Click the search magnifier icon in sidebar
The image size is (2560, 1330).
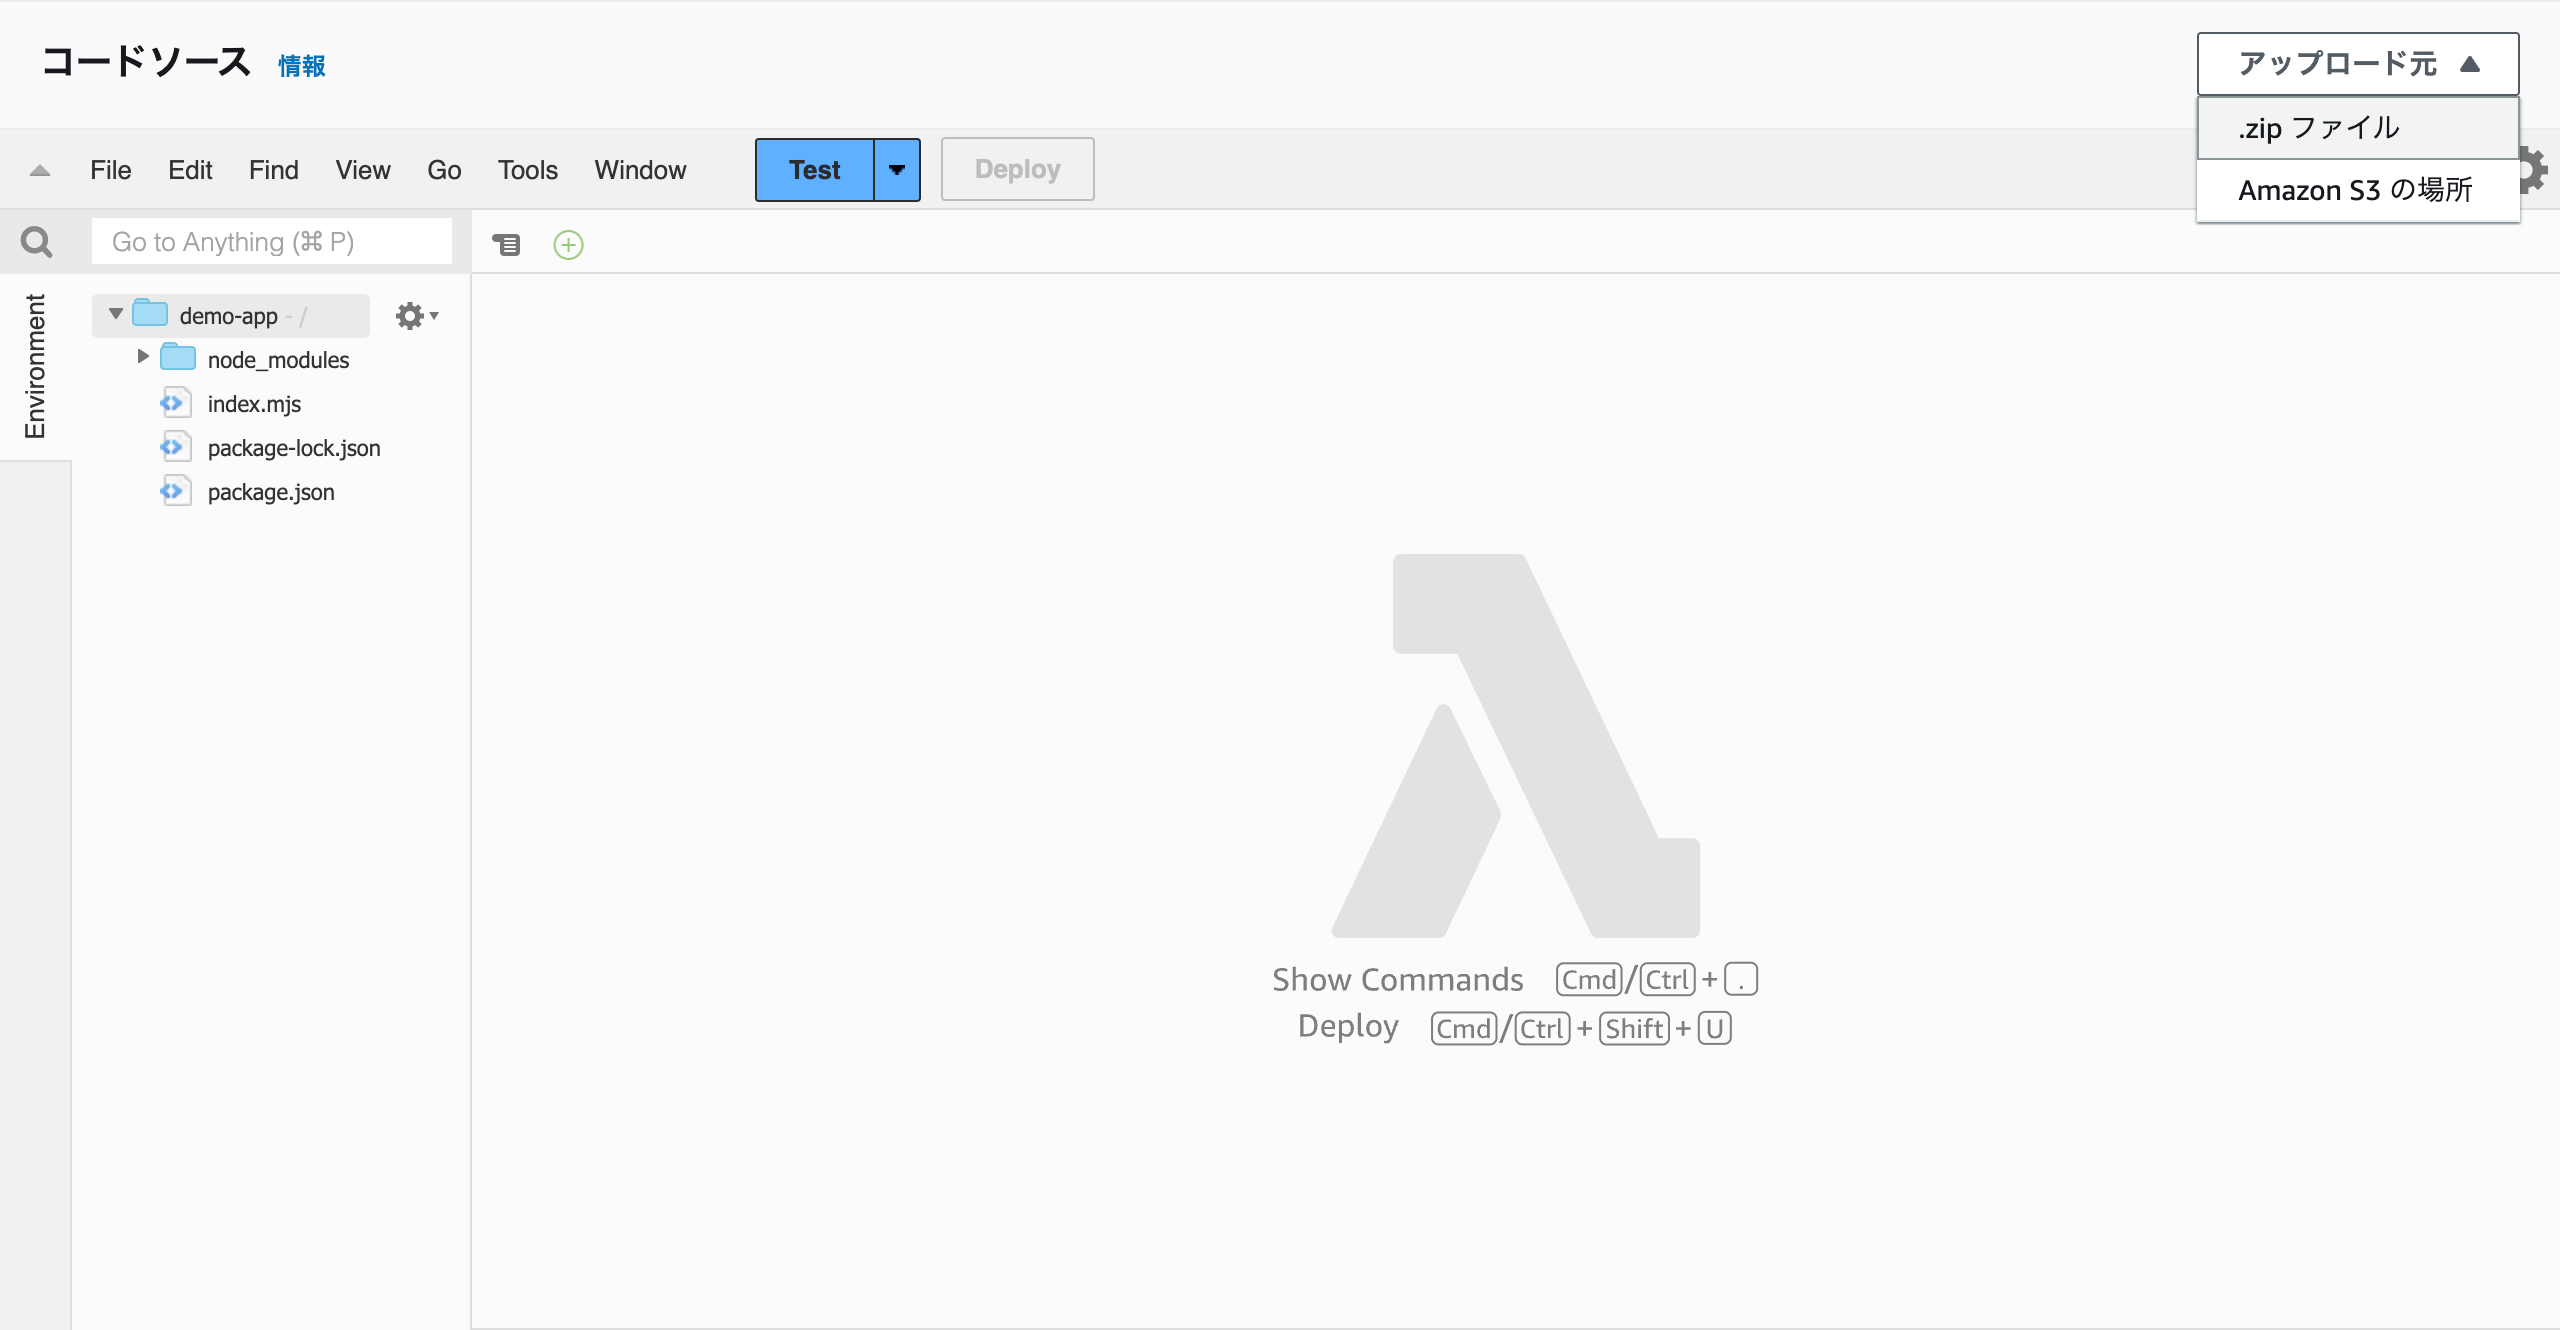(x=37, y=242)
